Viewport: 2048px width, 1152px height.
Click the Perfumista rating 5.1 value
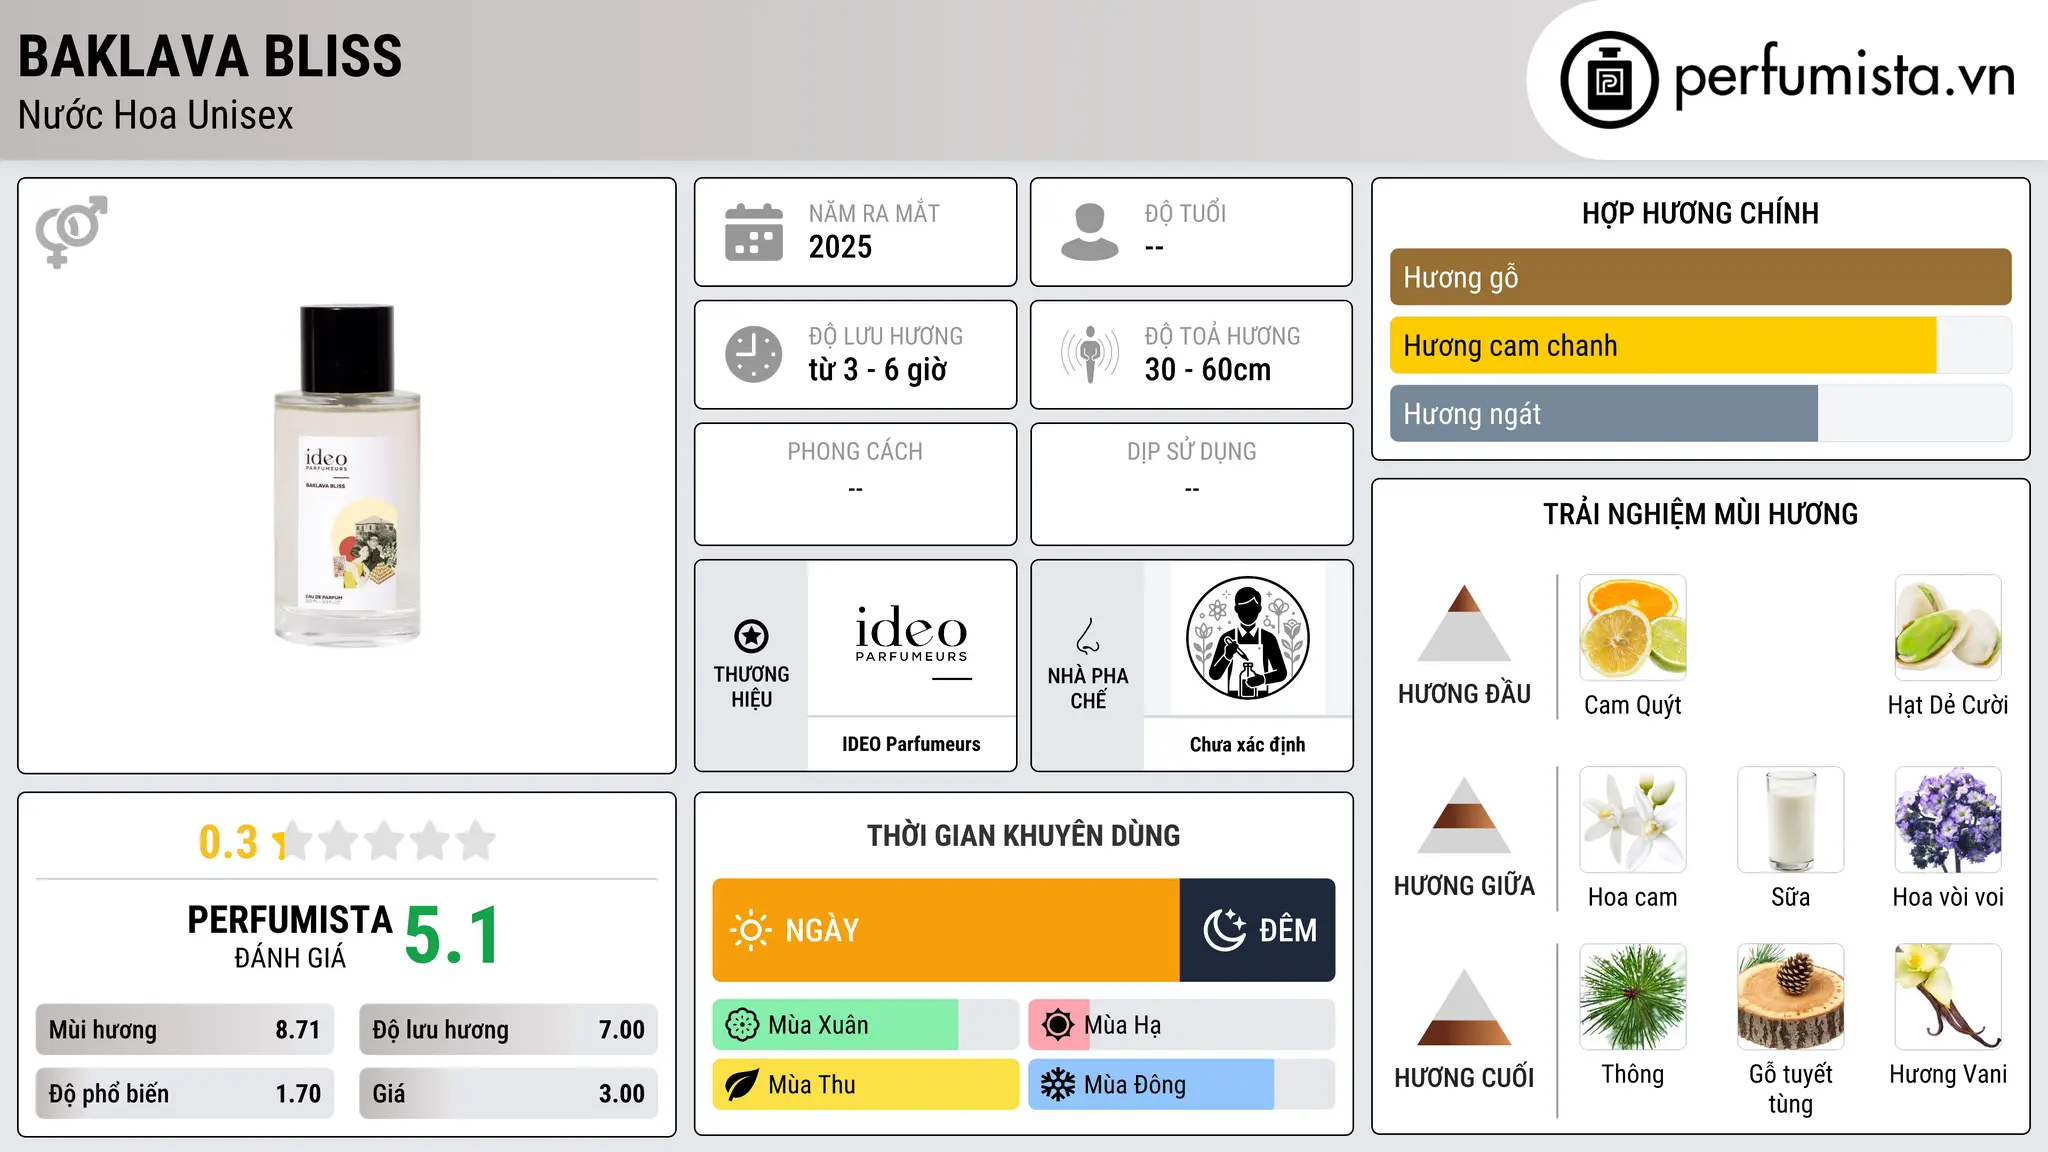pyautogui.click(x=452, y=936)
